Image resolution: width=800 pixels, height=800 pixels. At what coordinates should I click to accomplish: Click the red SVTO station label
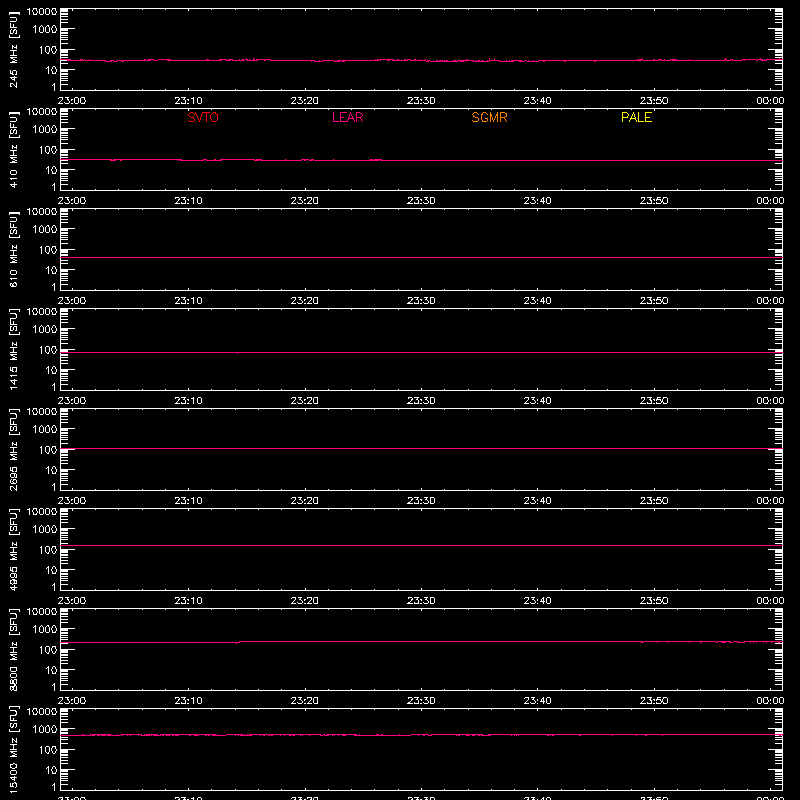click(x=203, y=117)
